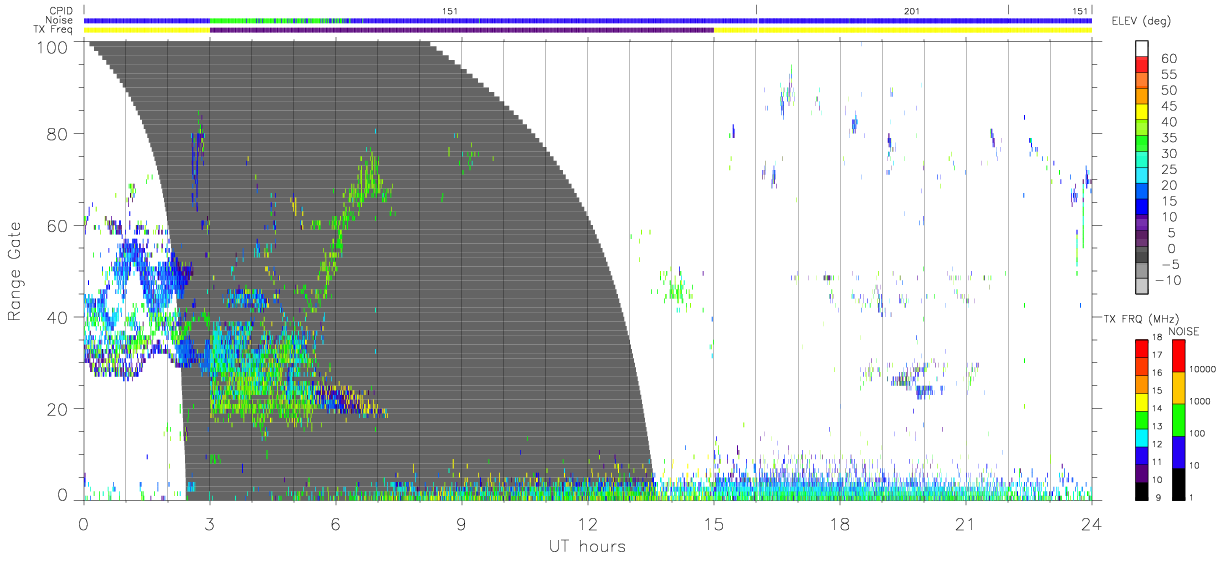This screenshot has width=1228, height=567.
Task: Click the 'UT hours' axis title
Action: 587,546
